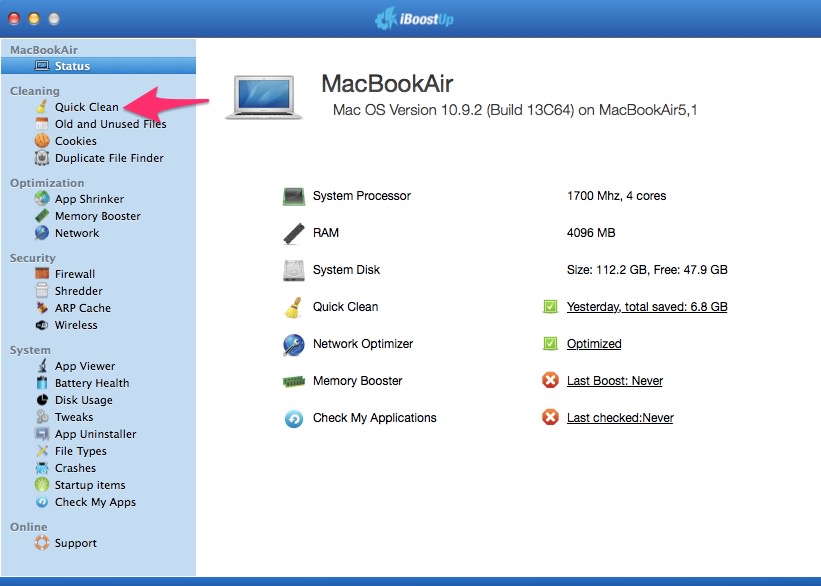Click the RAM stick icon in status list
The image size is (821, 586).
point(294,234)
